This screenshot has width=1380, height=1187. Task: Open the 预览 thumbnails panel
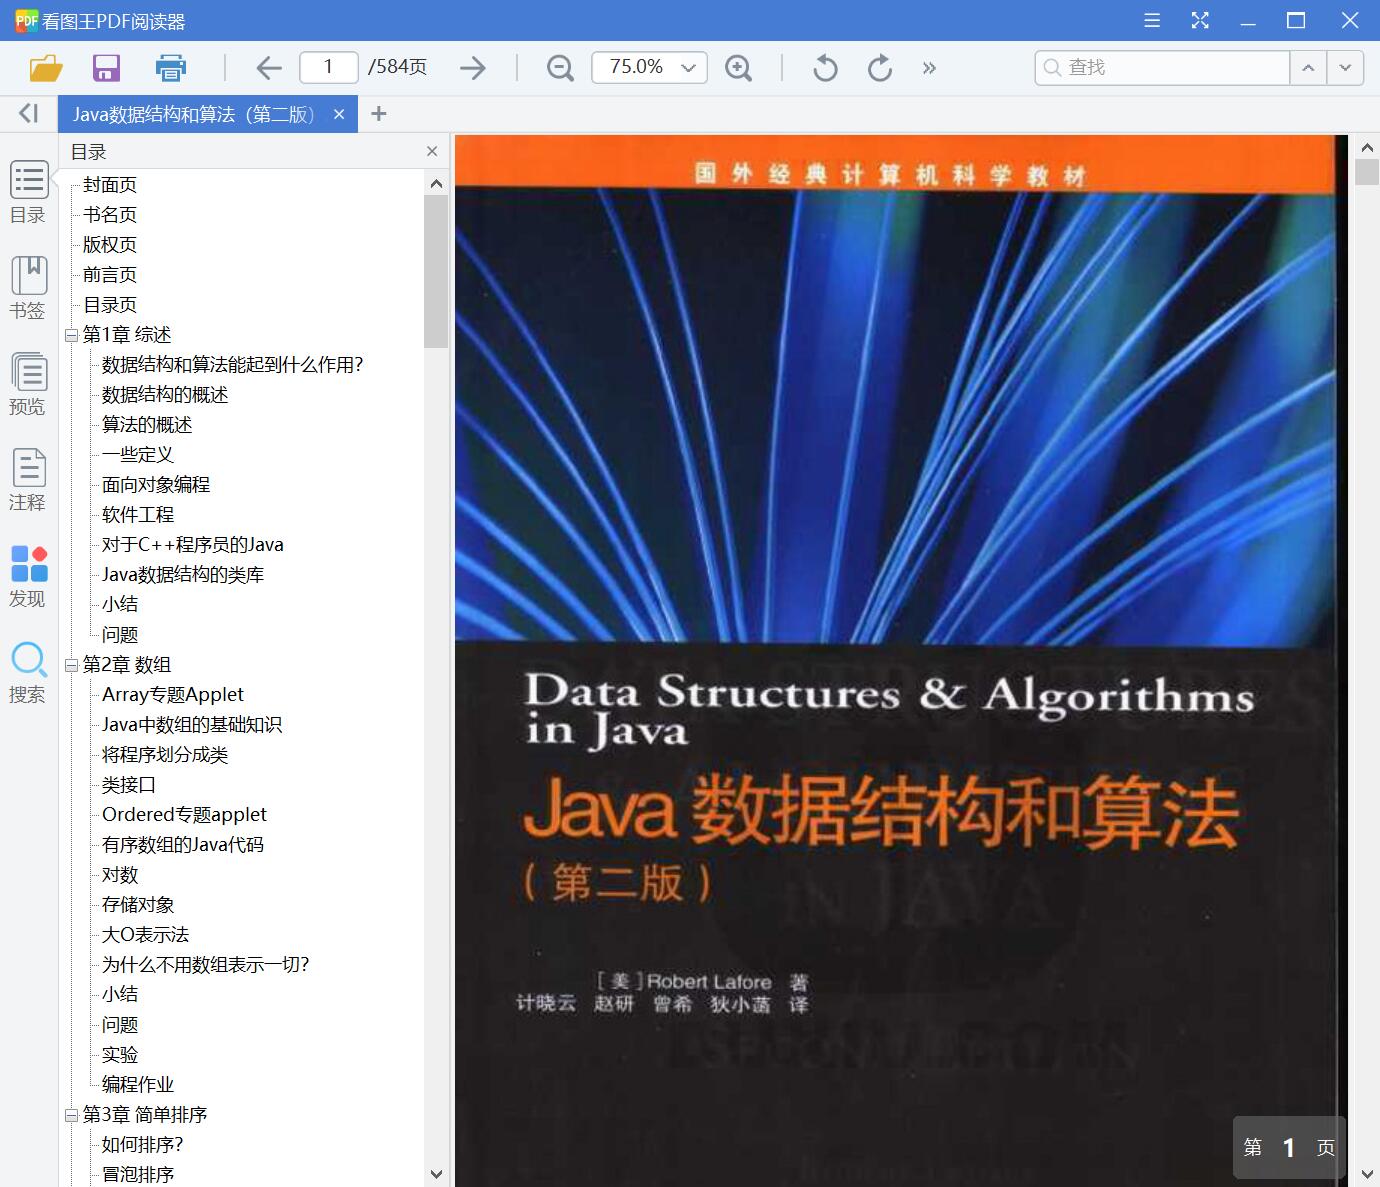28,384
